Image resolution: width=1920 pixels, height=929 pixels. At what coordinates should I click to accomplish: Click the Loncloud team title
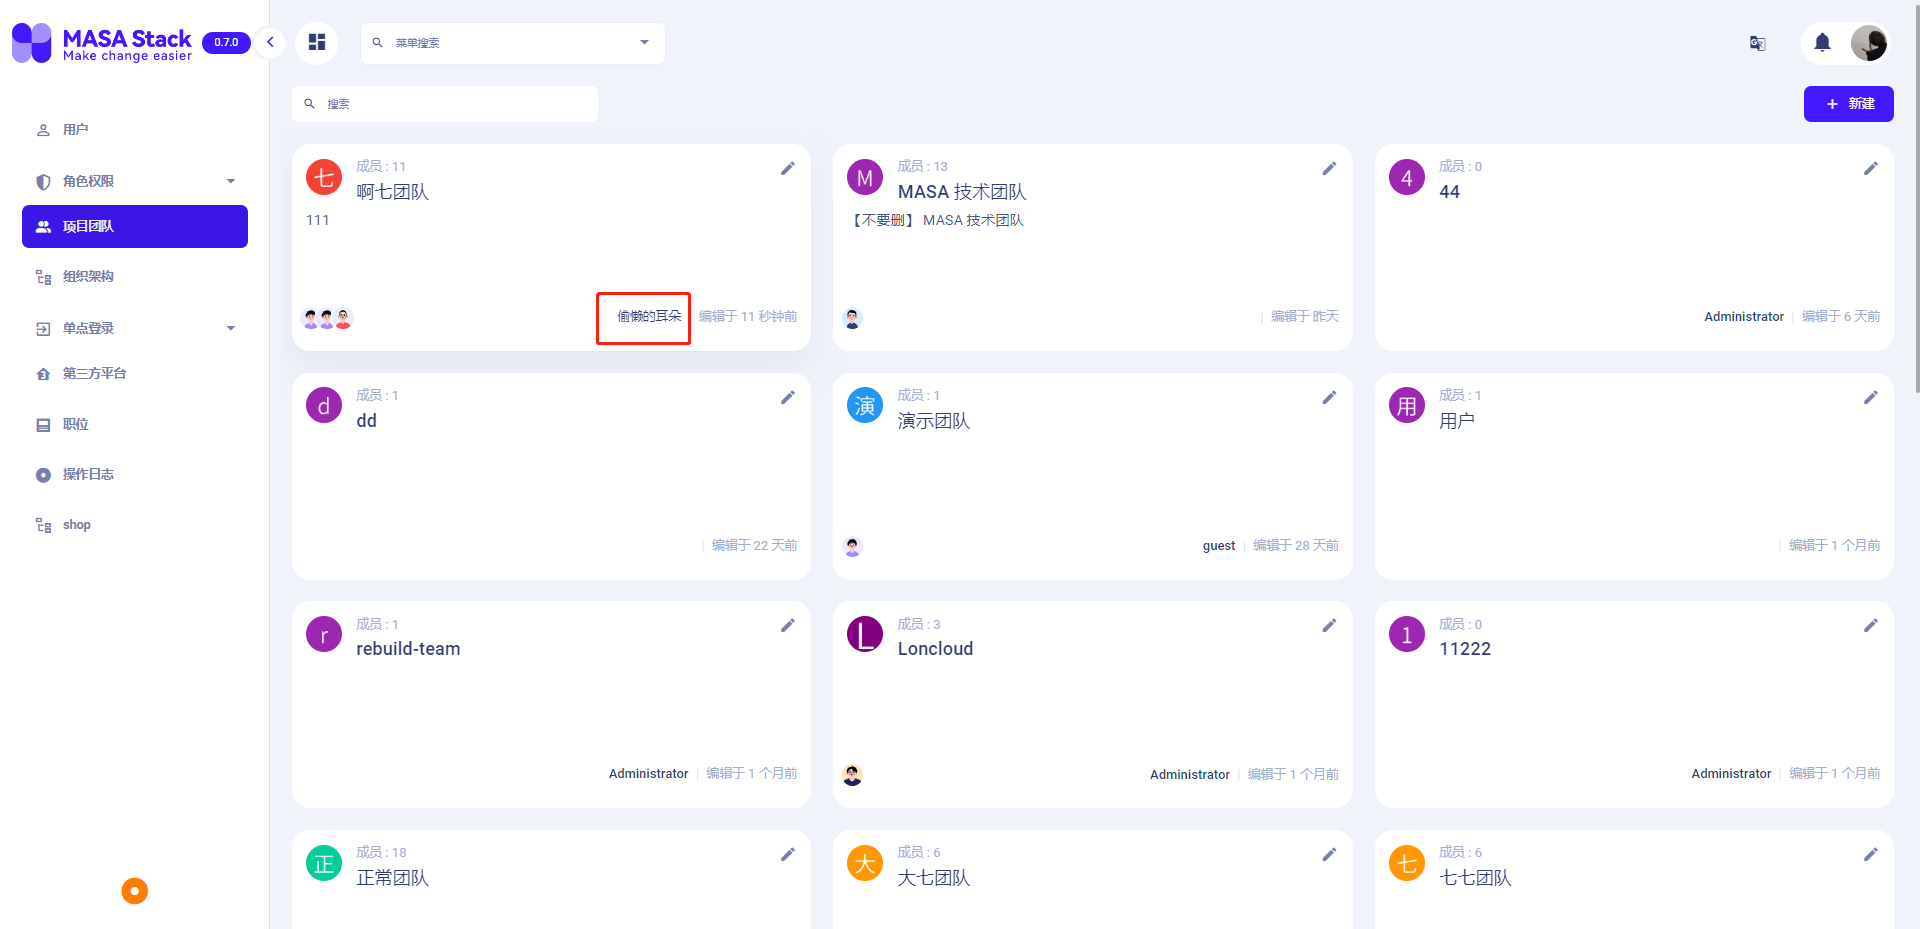coord(935,649)
